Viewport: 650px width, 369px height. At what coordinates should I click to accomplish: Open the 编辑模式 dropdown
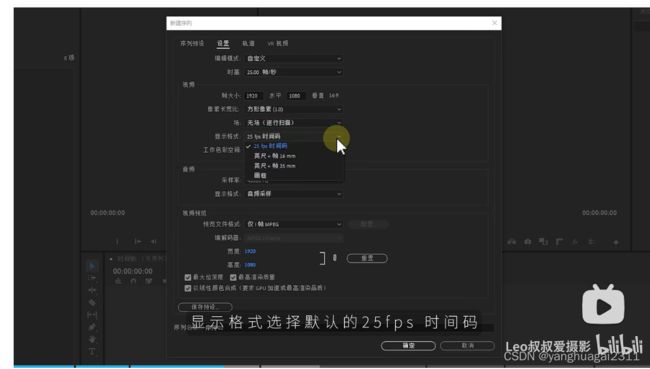[x=294, y=58]
